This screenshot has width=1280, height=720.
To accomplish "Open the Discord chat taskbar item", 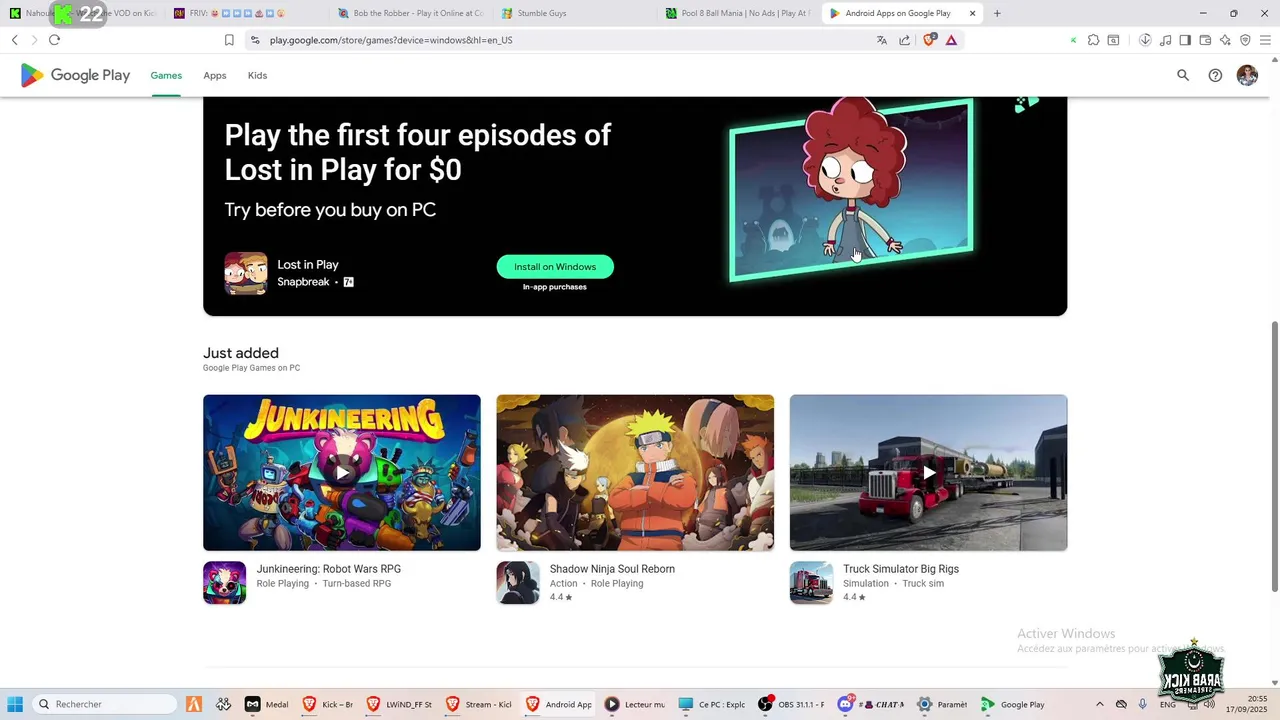I will tap(871, 704).
